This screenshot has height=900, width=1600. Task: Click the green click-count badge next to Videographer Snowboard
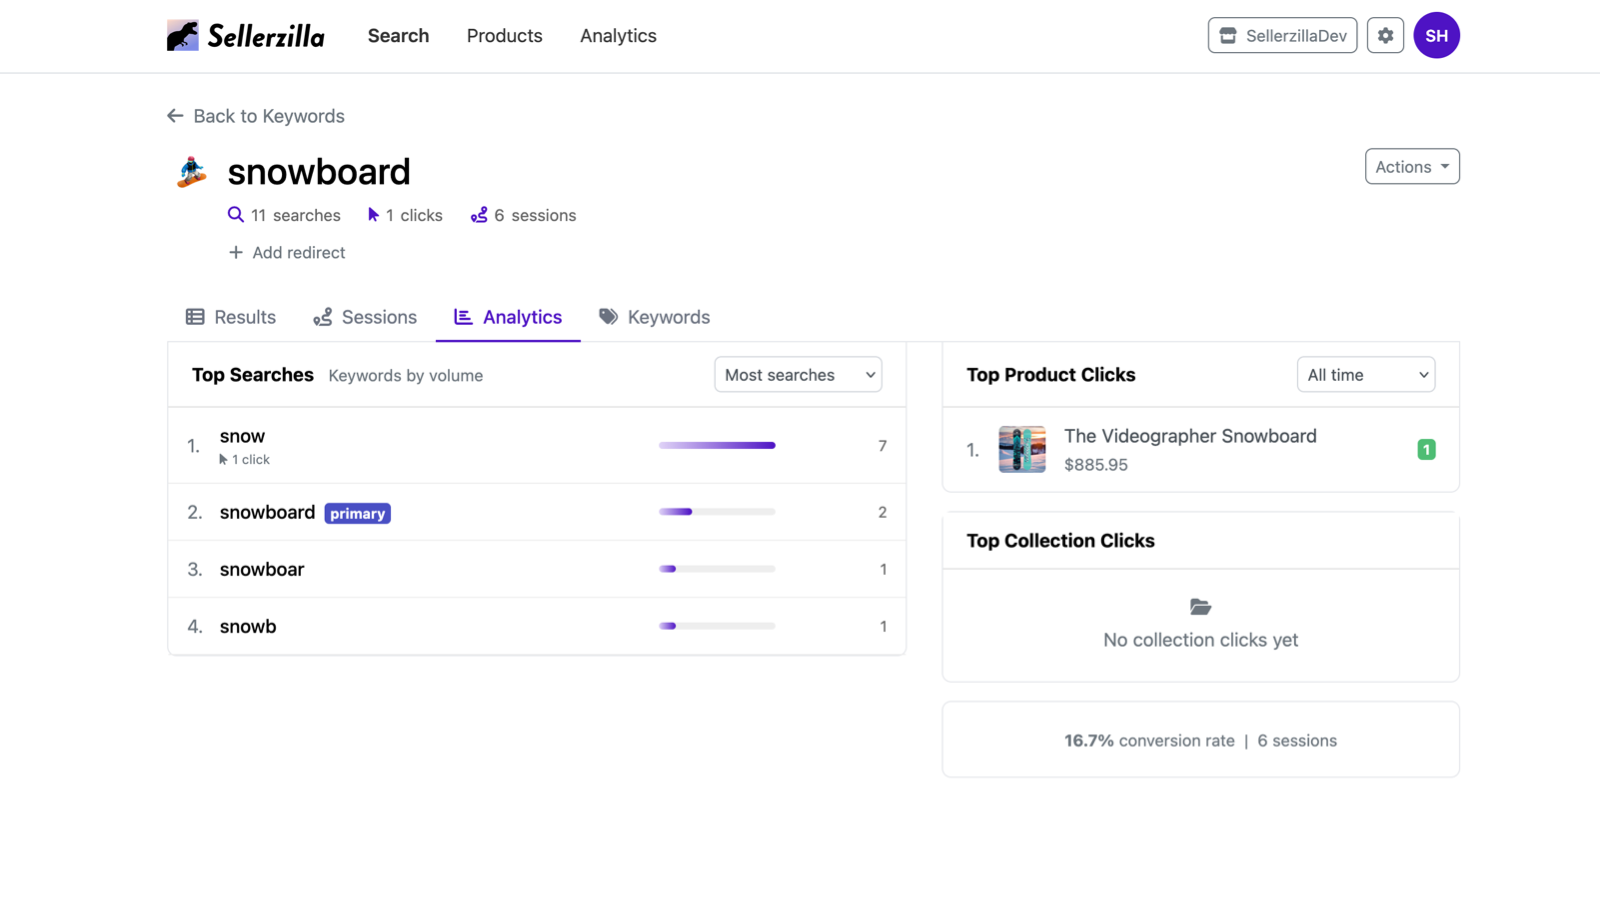click(x=1426, y=449)
